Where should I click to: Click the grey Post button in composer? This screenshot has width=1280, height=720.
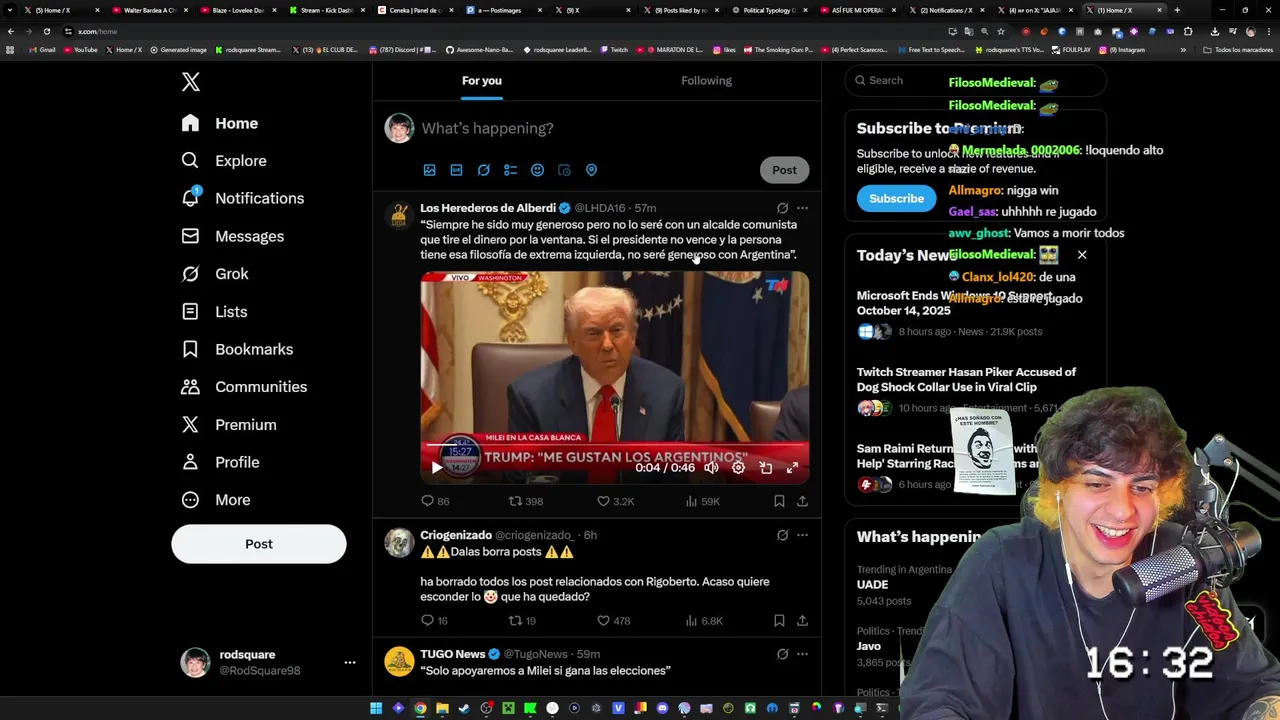click(x=784, y=170)
